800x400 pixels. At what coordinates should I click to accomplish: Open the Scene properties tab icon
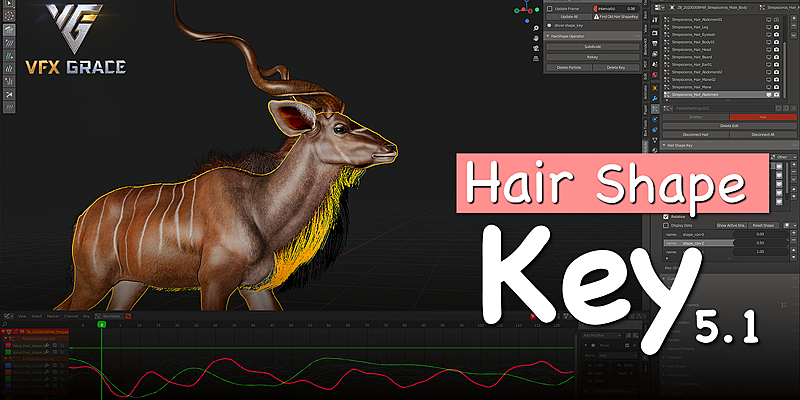click(655, 63)
